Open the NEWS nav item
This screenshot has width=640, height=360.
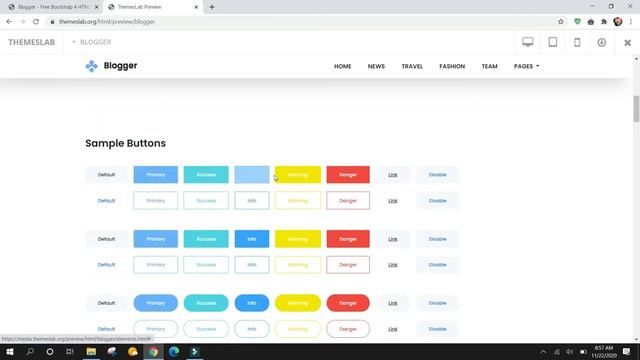coord(376,66)
